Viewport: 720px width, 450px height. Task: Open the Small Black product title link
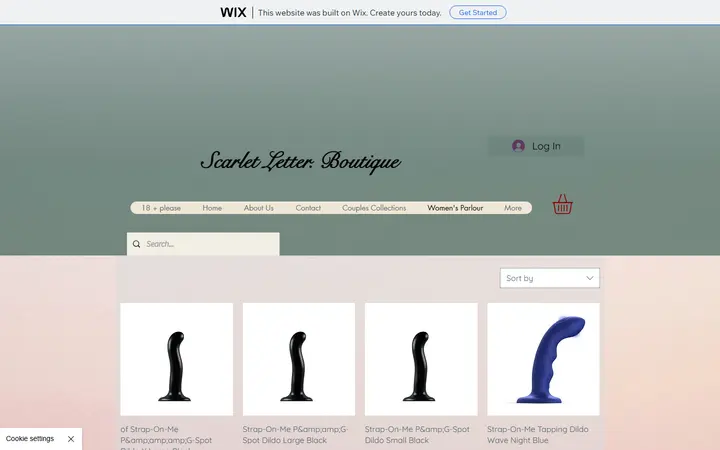[x=417, y=434]
